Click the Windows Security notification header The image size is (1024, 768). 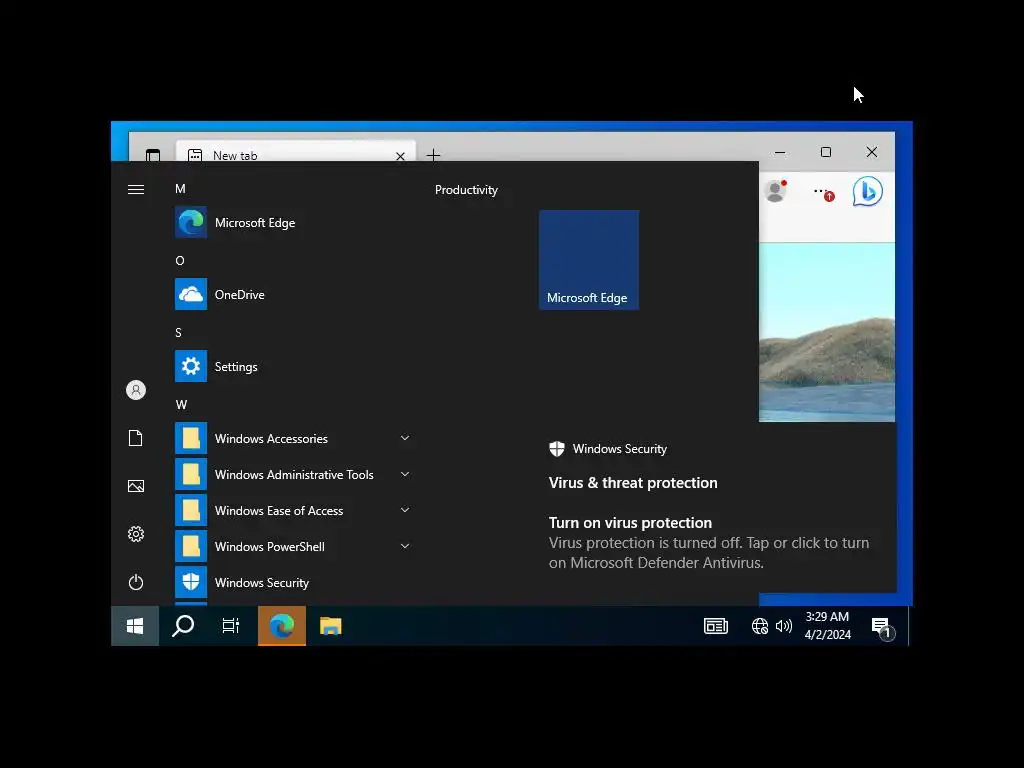pos(608,449)
